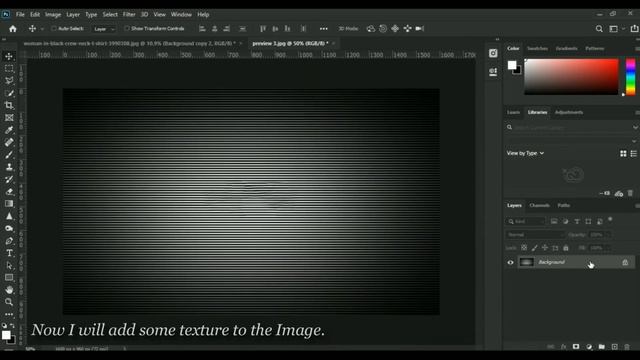Switch to the woman-in-black-crew-neck document tab
Screen dimensions: 640x360
129,43
